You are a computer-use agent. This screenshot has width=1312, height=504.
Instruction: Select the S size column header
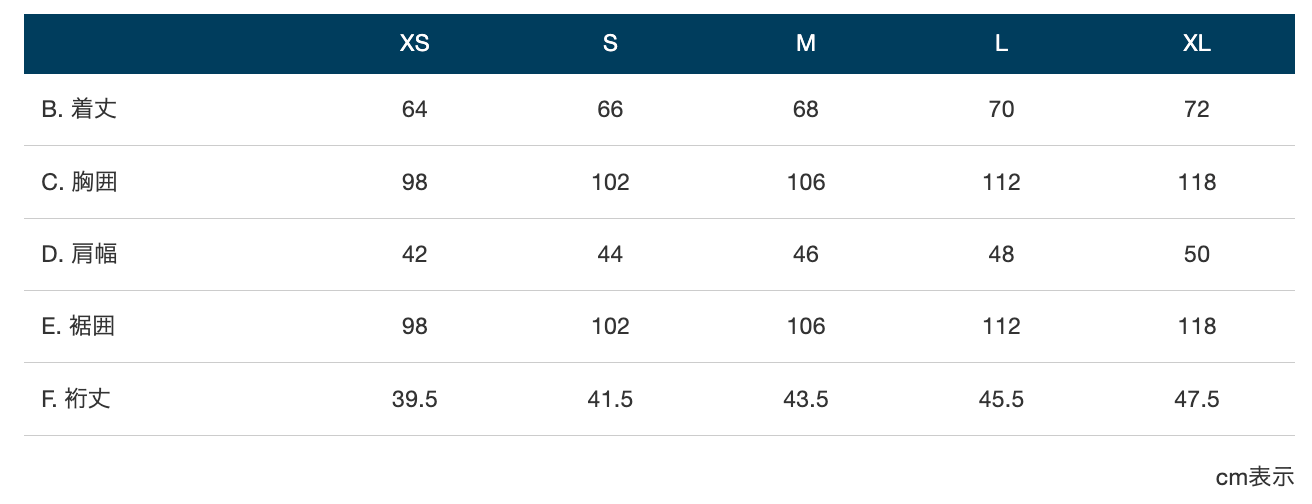[610, 44]
